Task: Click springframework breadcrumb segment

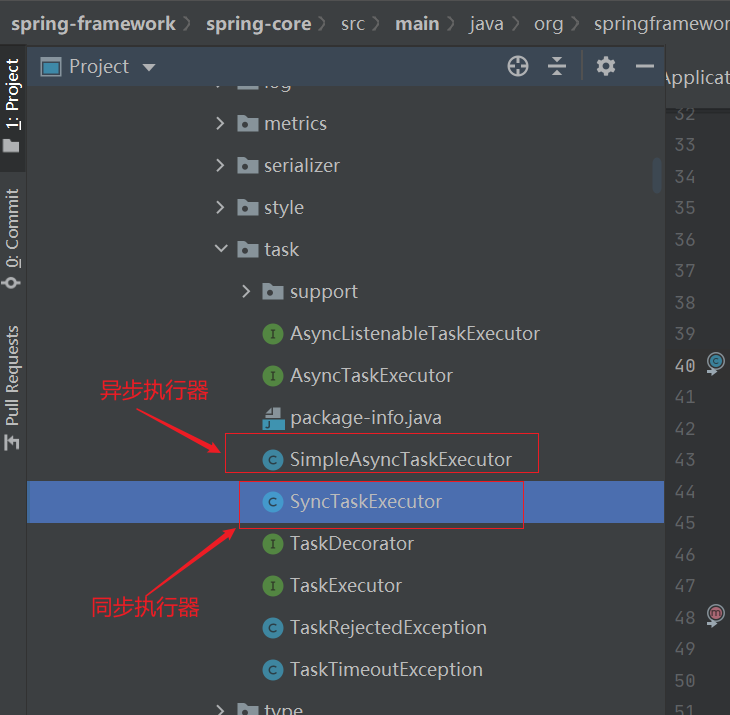Action: pyautogui.click(x=662, y=24)
